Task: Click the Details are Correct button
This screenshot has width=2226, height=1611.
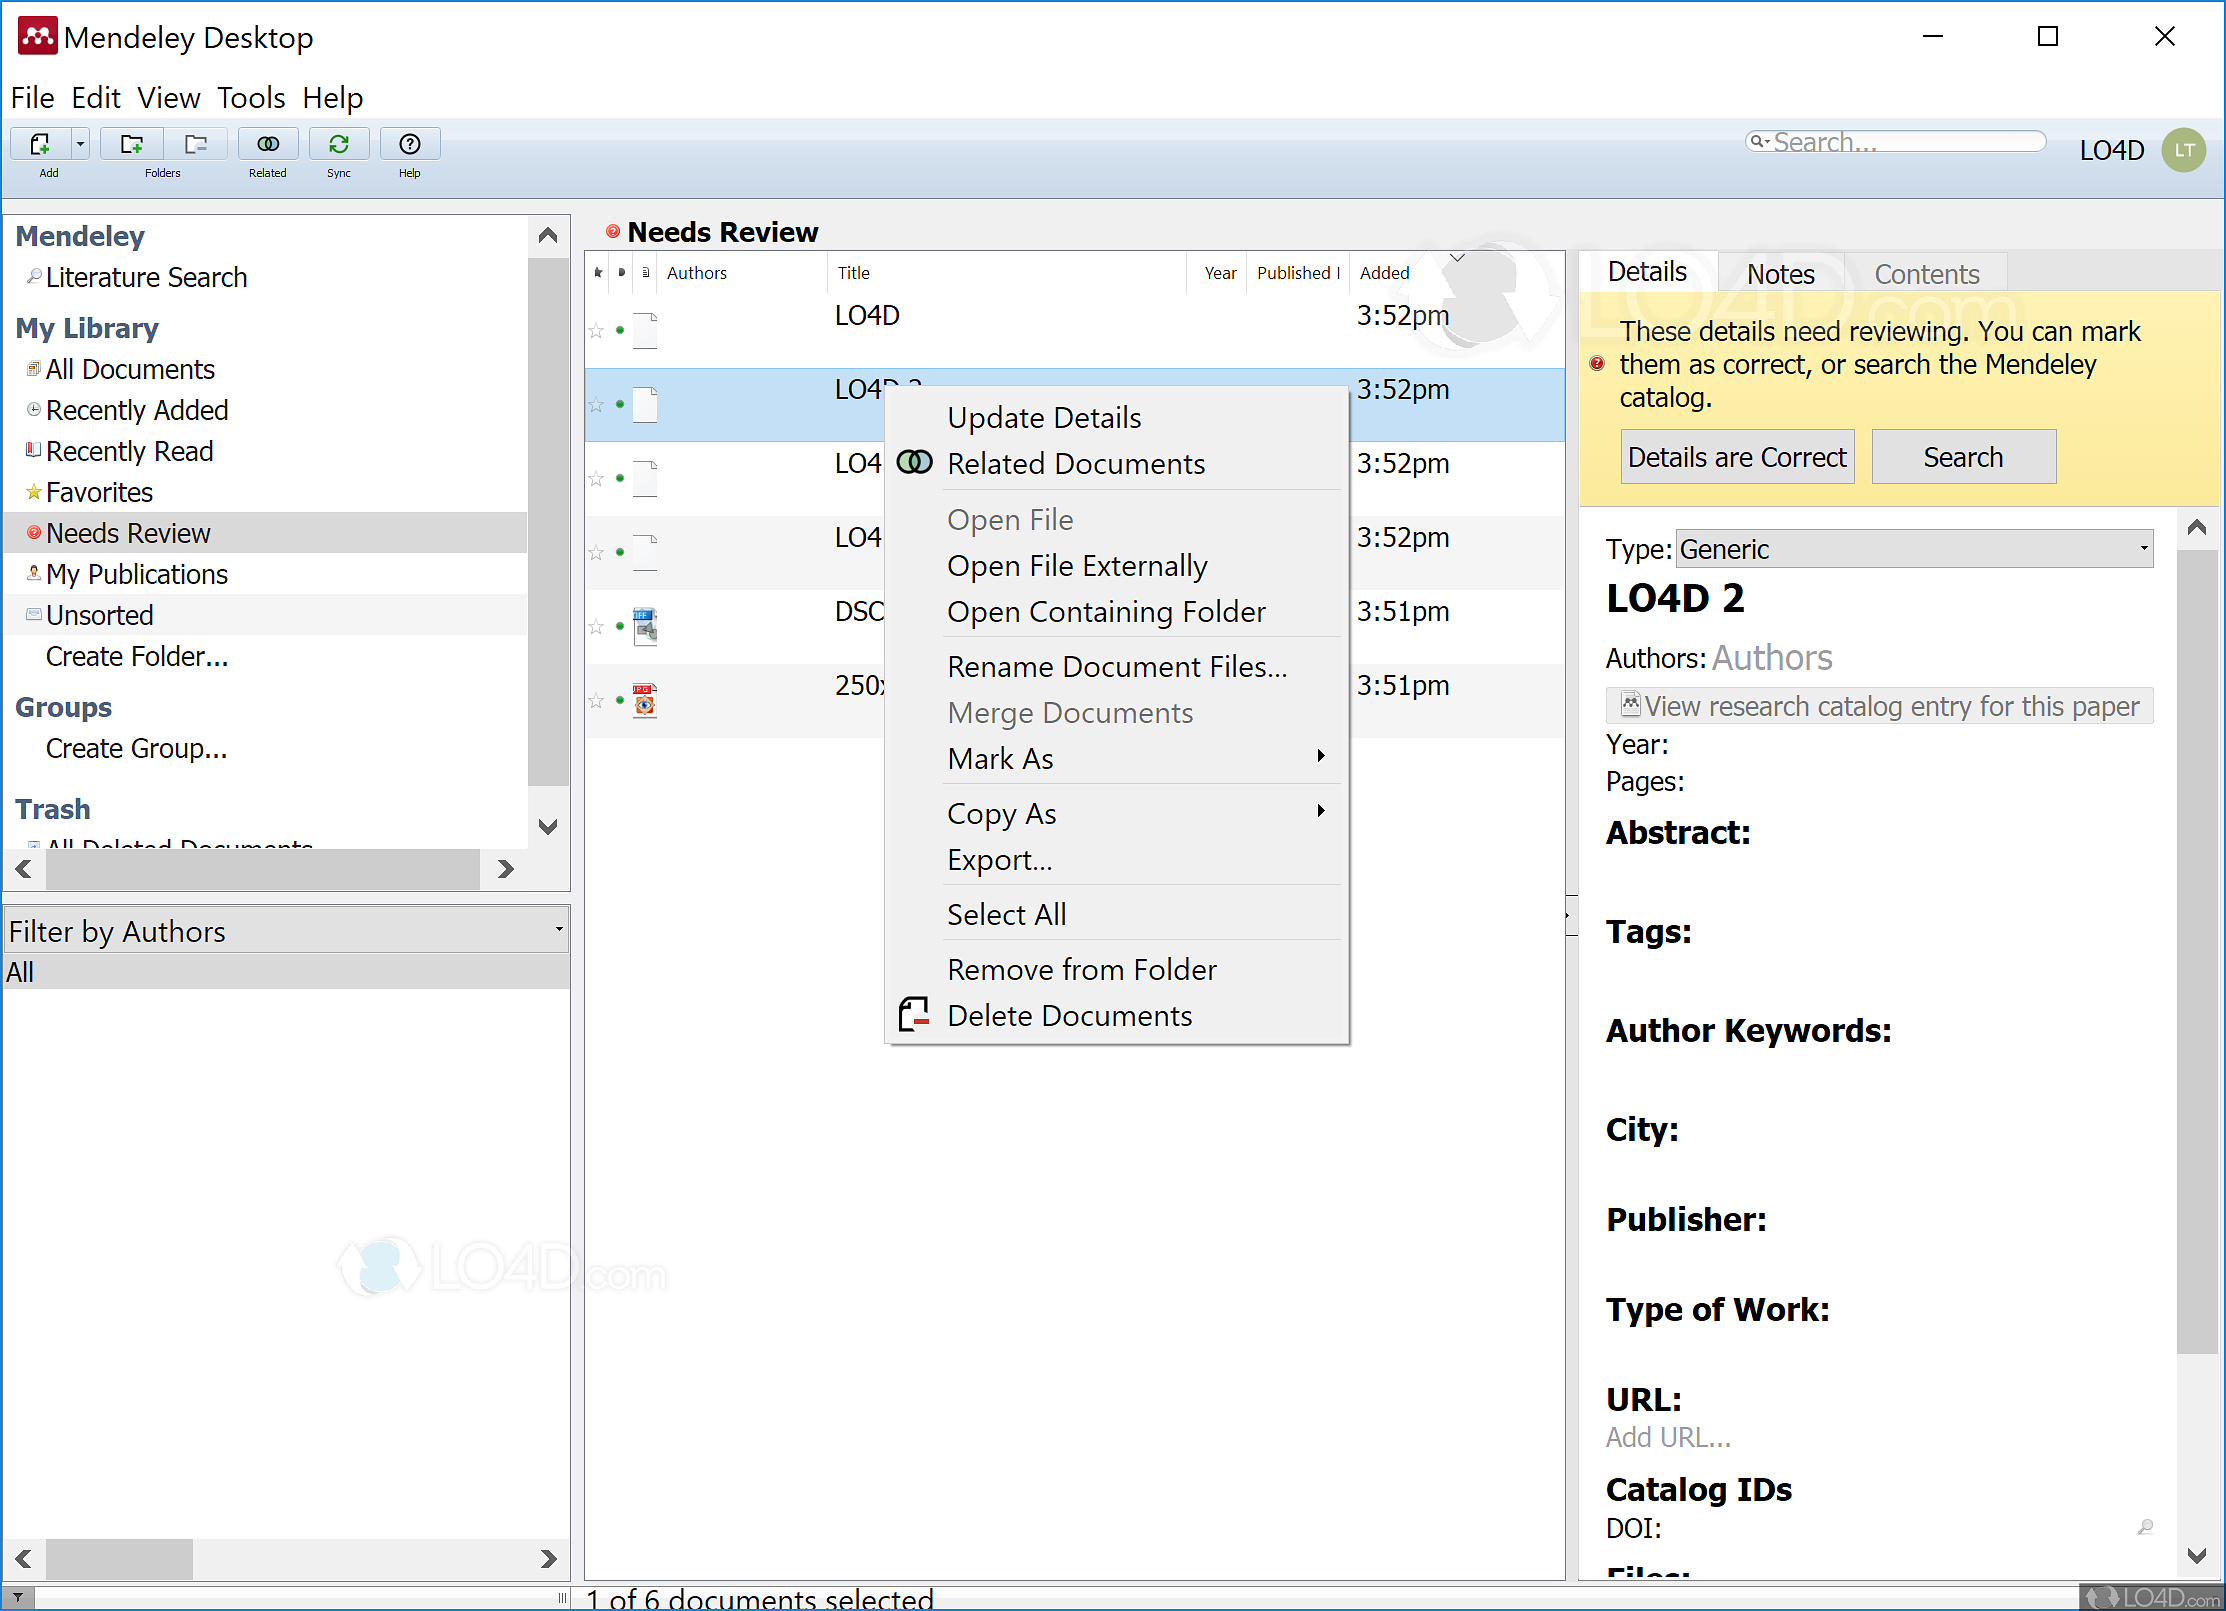Action: tap(1737, 458)
